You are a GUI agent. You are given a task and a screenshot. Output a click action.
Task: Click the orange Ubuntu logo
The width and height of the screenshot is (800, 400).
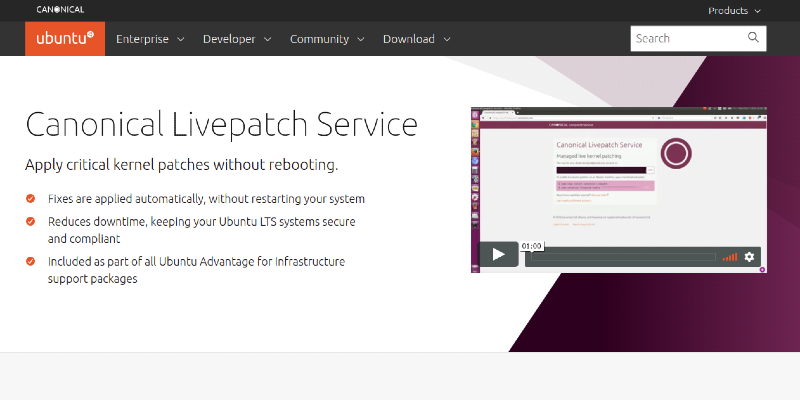click(x=65, y=39)
